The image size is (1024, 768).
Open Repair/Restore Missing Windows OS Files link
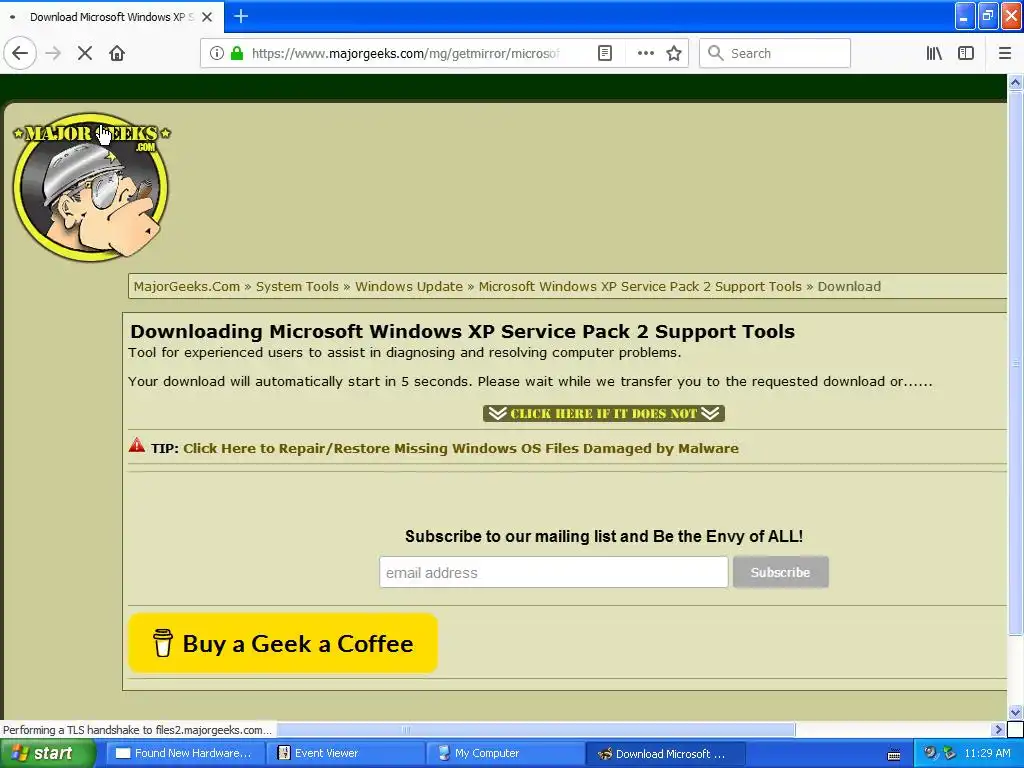pos(461,449)
